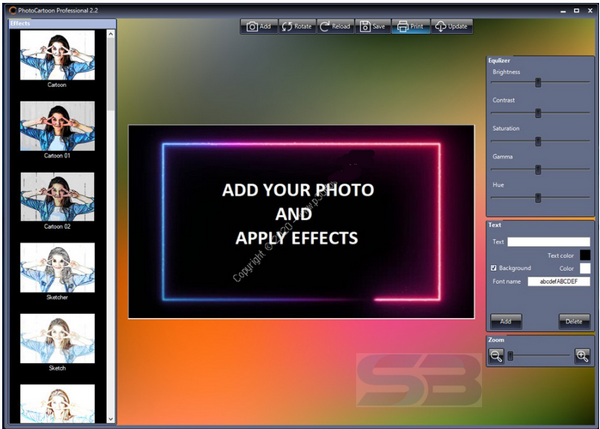Rotate the image with Rotate button

click(x=297, y=26)
